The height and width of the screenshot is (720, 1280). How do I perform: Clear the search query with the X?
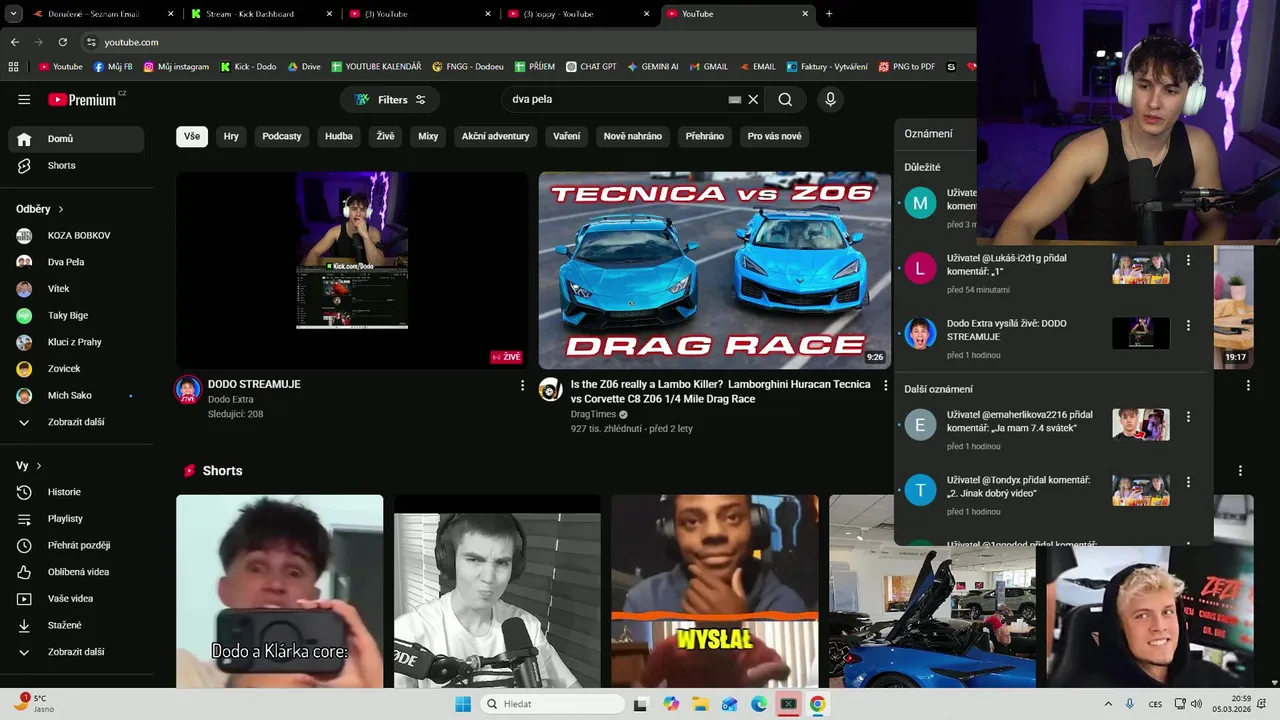[754, 99]
